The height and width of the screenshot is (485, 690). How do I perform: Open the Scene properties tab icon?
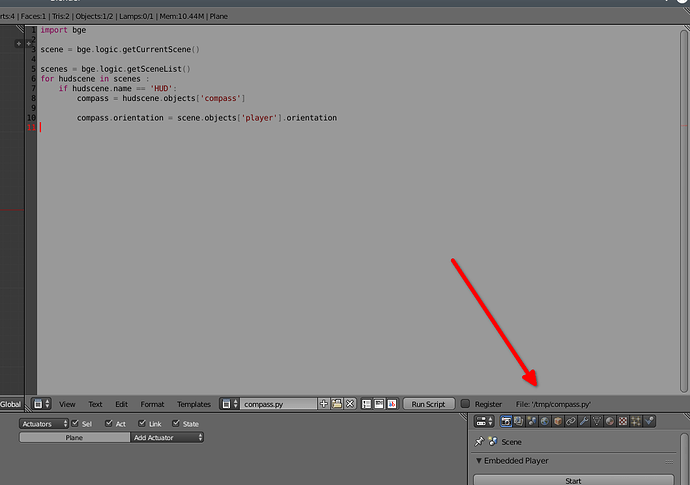coord(532,421)
